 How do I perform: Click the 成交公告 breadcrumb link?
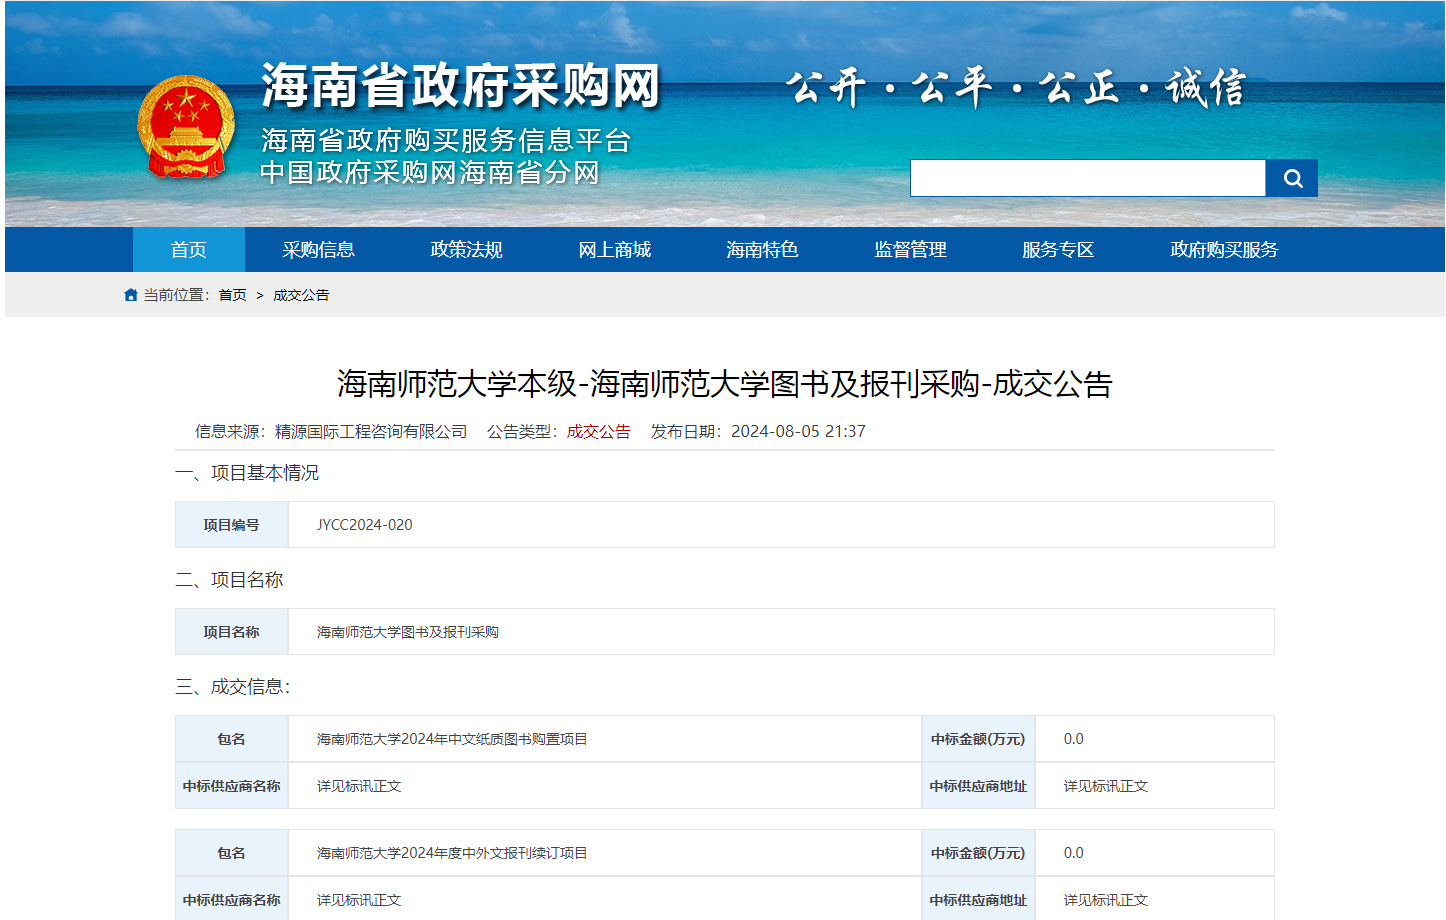coord(301,295)
